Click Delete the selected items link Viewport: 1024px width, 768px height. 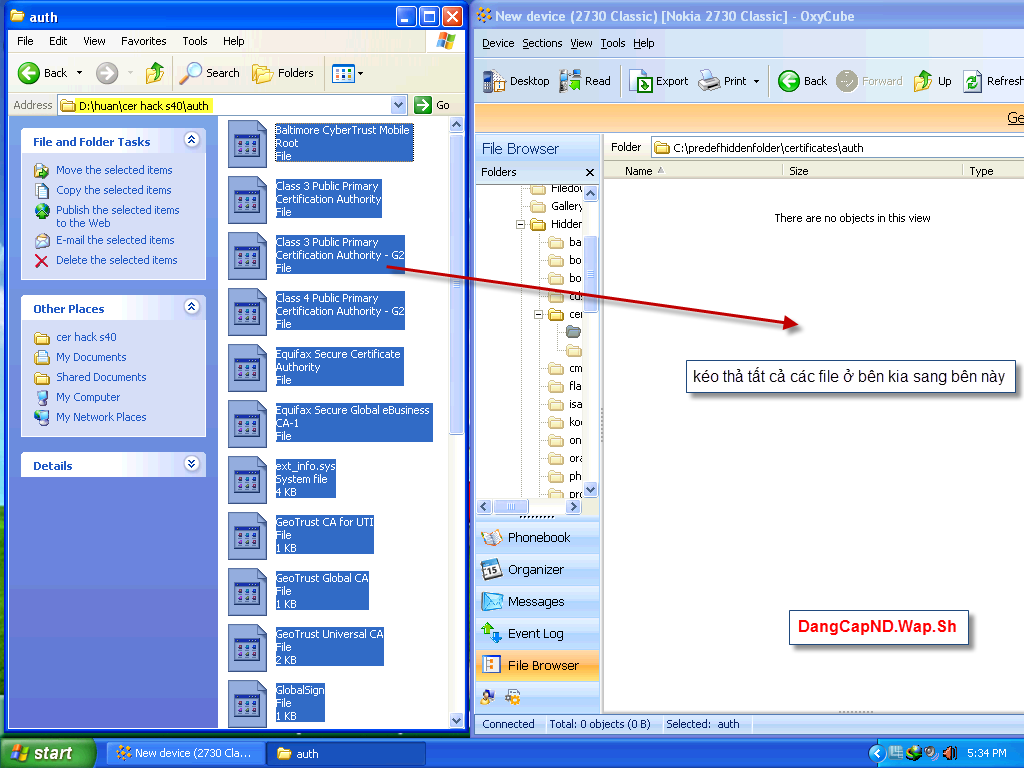117,260
